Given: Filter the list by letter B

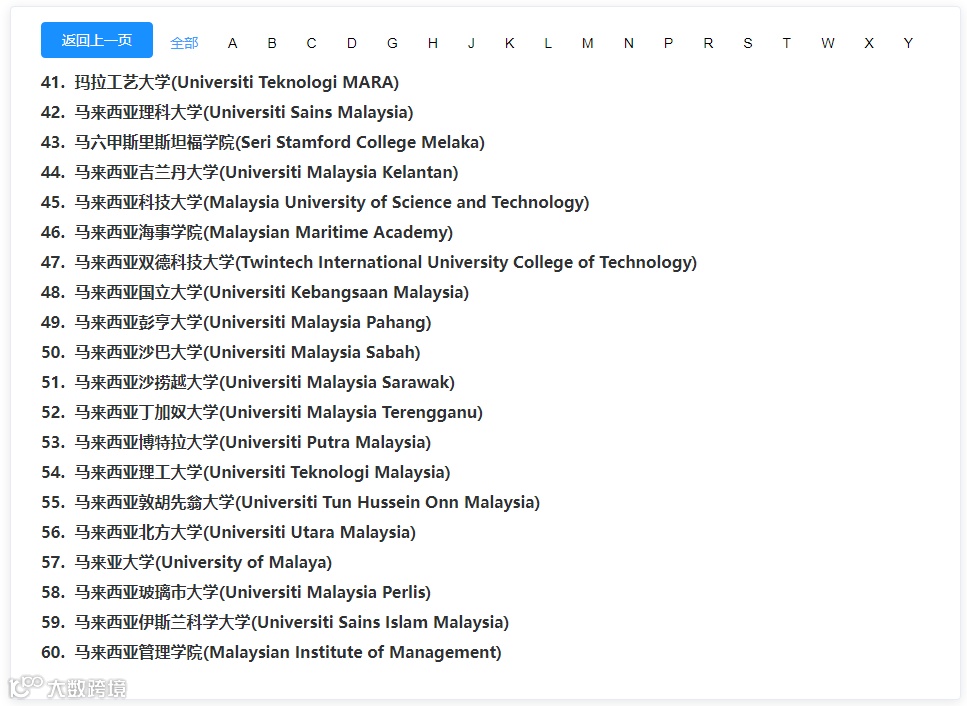Looking at the screenshot, I should tap(272, 43).
